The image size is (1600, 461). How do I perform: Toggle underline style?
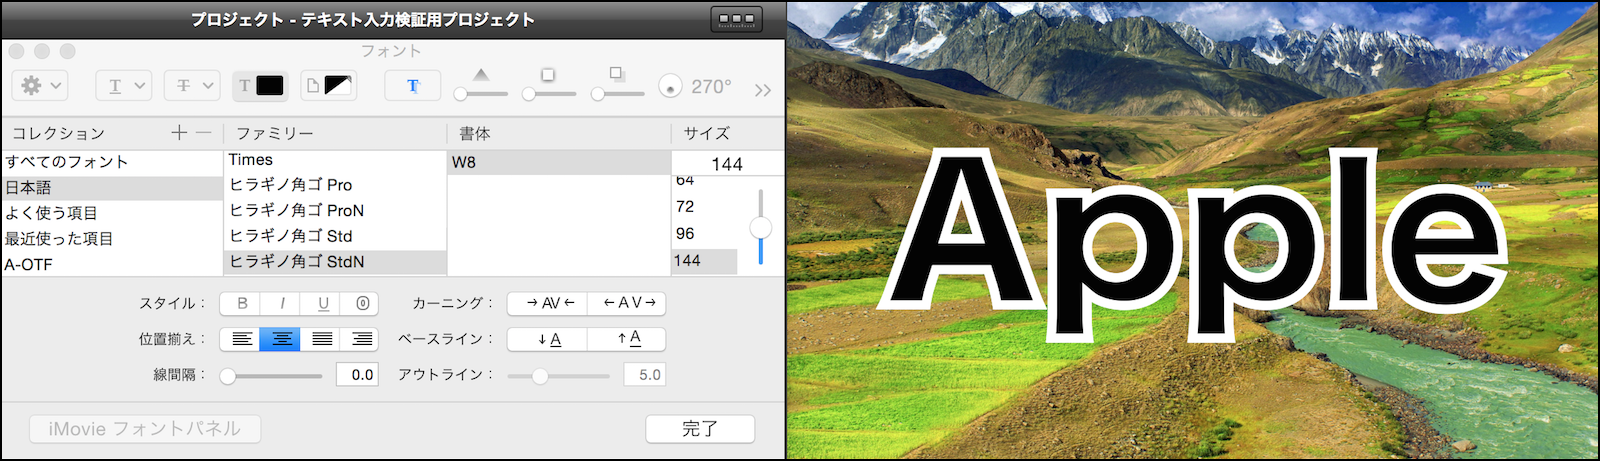pos(322,303)
